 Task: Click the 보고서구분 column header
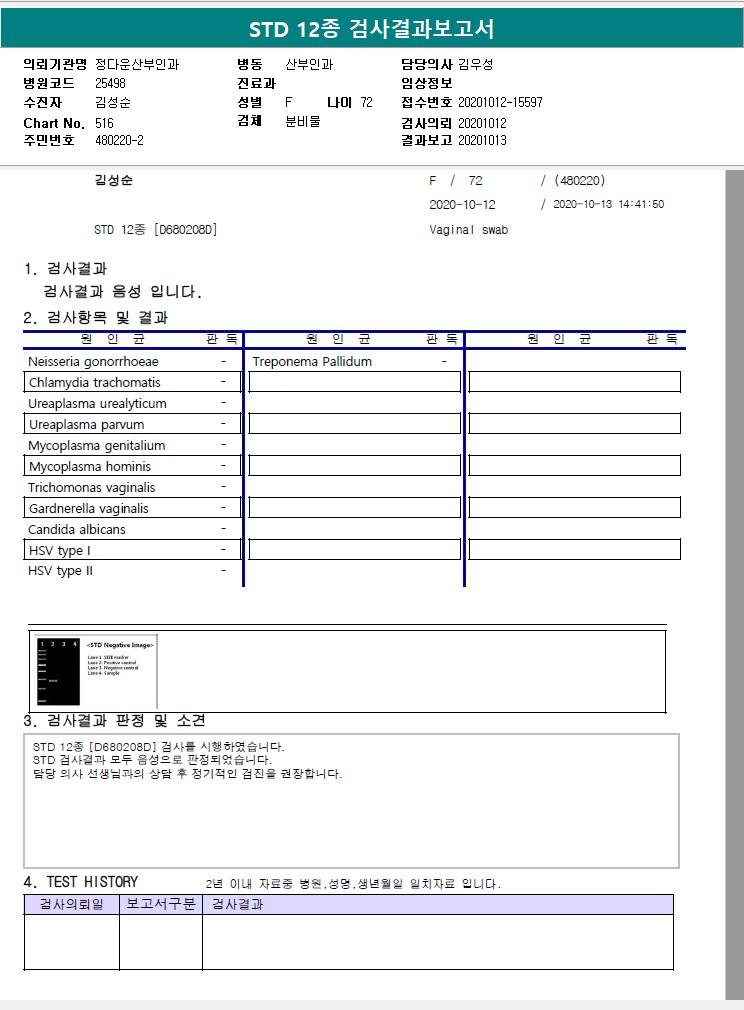coord(161,904)
